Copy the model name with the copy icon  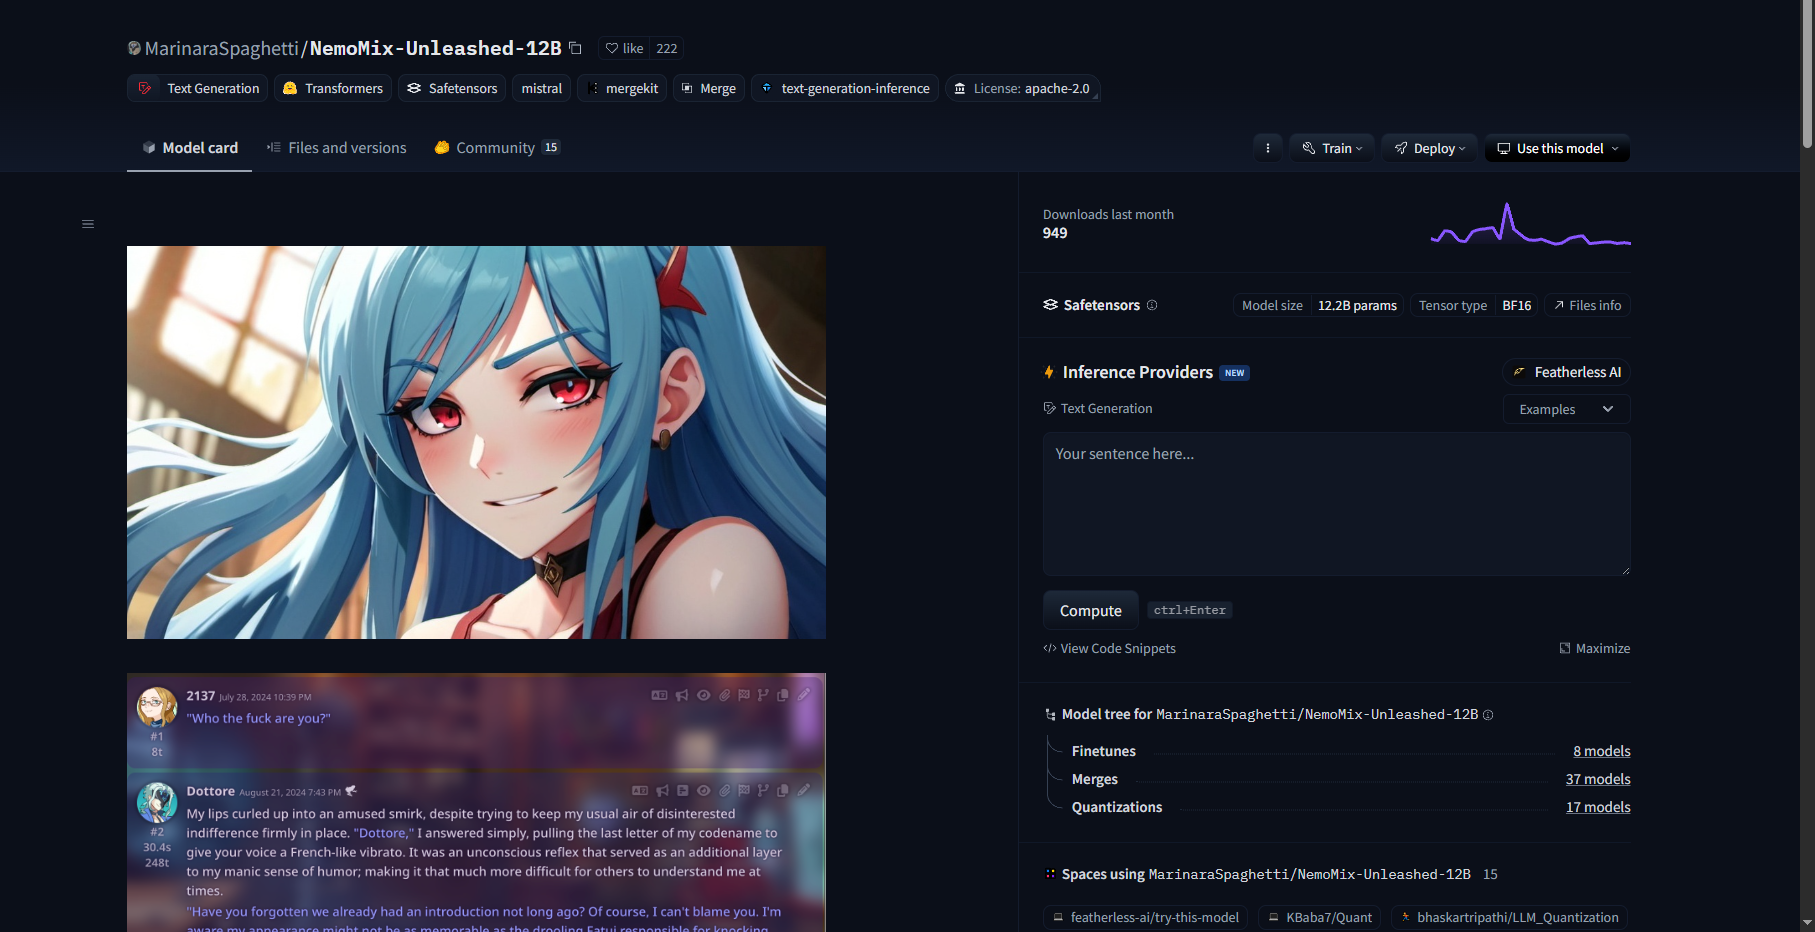(x=575, y=48)
